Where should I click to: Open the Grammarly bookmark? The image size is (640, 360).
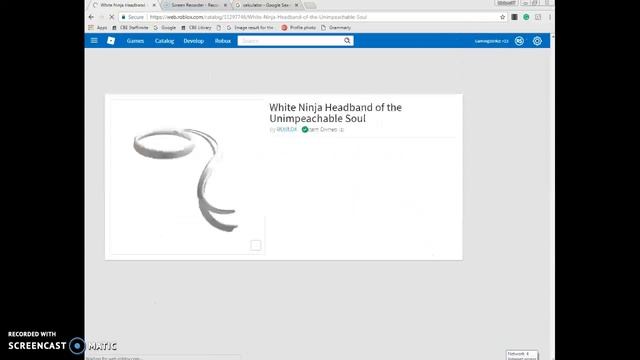tap(336, 28)
